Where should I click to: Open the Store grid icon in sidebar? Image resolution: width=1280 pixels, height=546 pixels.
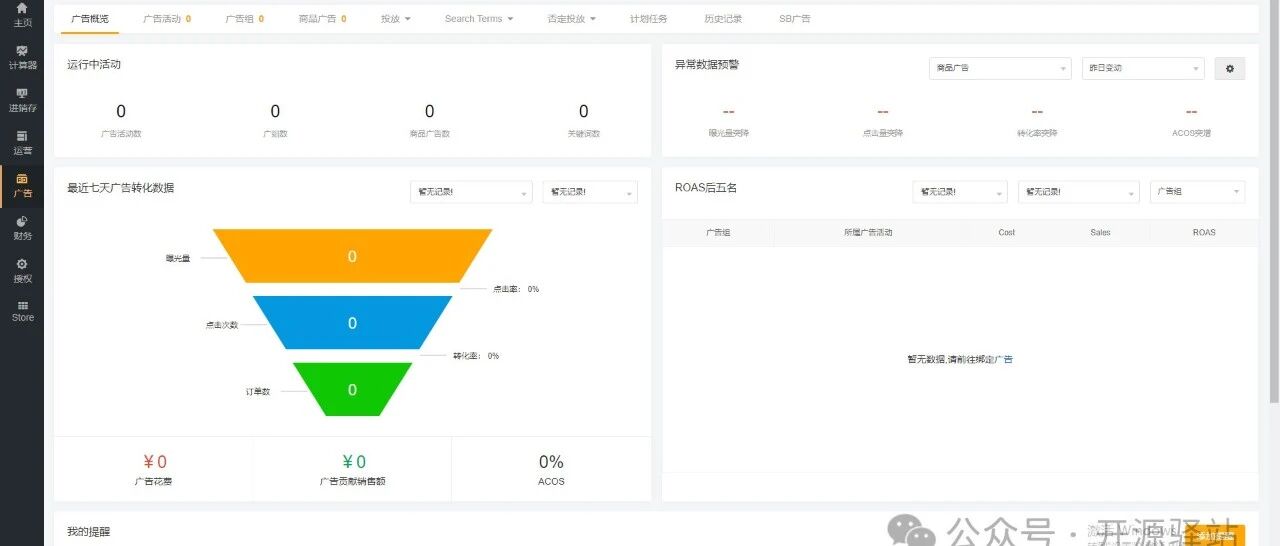click(x=22, y=311)
